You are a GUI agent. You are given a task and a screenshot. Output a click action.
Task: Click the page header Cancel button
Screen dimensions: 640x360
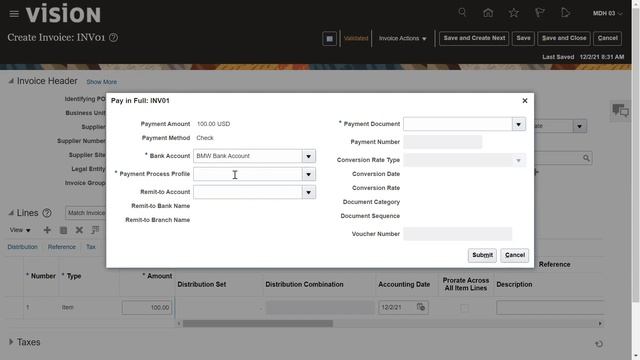click(607, 38)
